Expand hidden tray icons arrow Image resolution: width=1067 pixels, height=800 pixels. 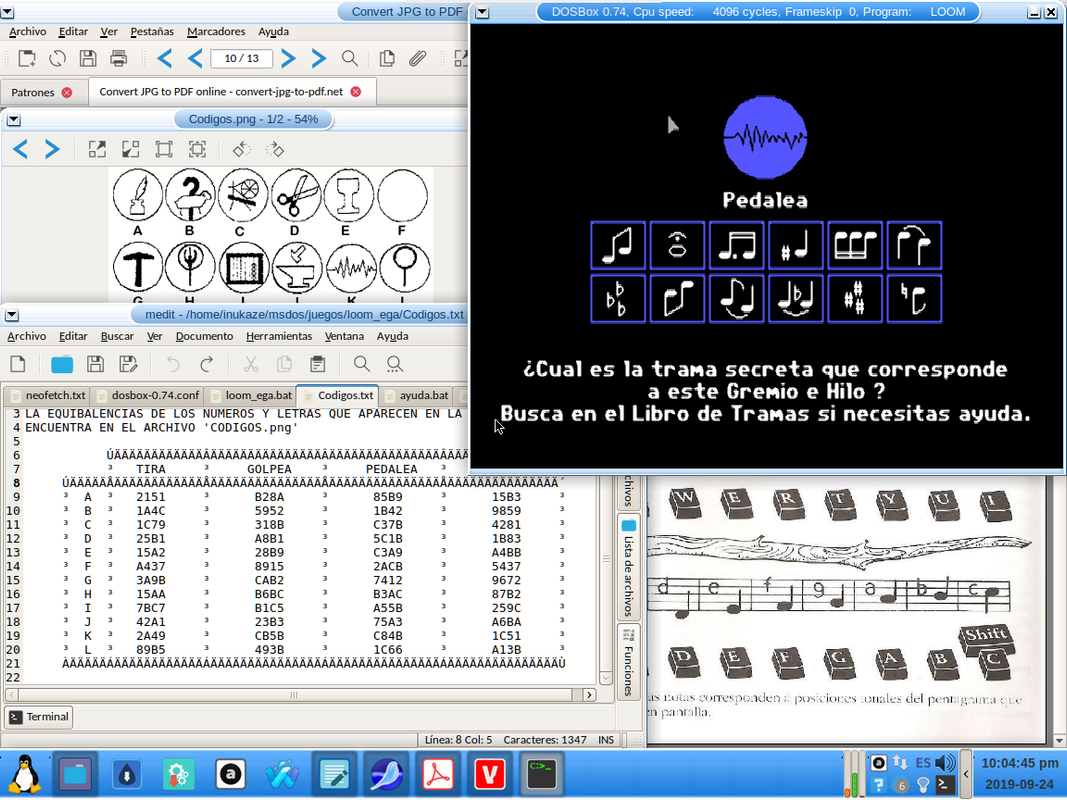966,774
